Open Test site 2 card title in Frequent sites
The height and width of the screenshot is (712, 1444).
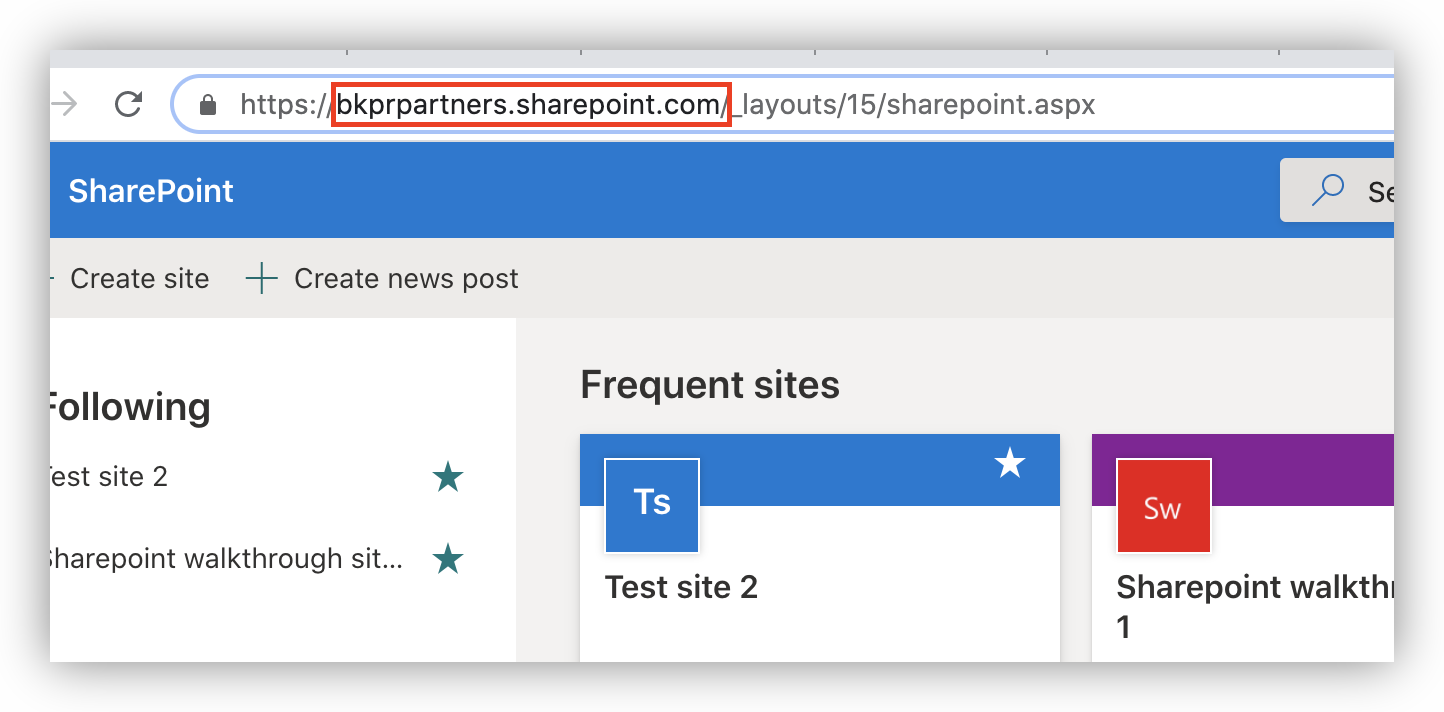(681, 587)
